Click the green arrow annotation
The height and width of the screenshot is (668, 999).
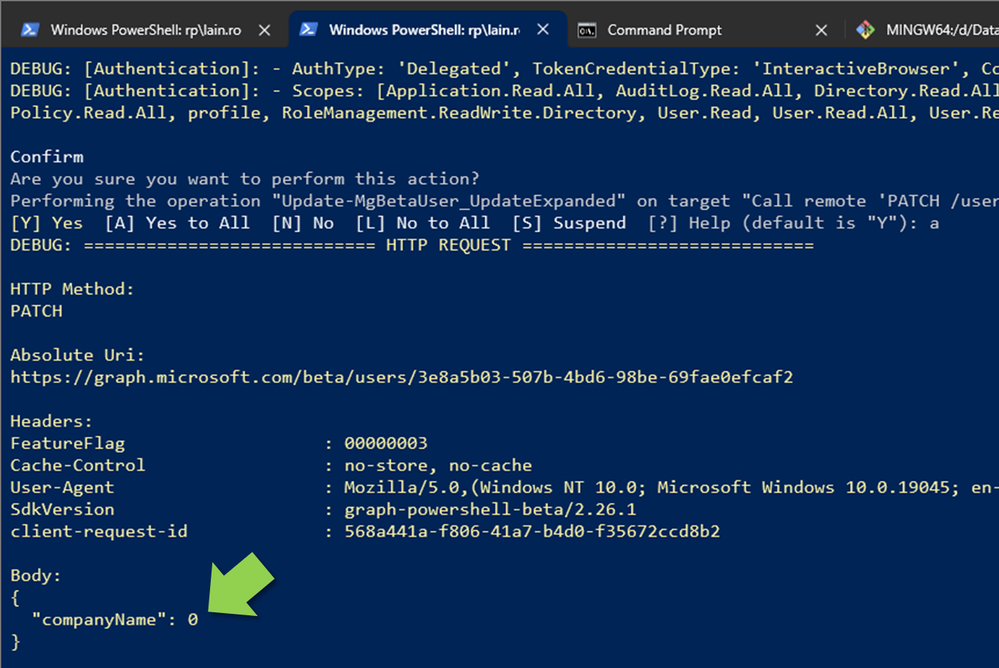coord(241,585)
